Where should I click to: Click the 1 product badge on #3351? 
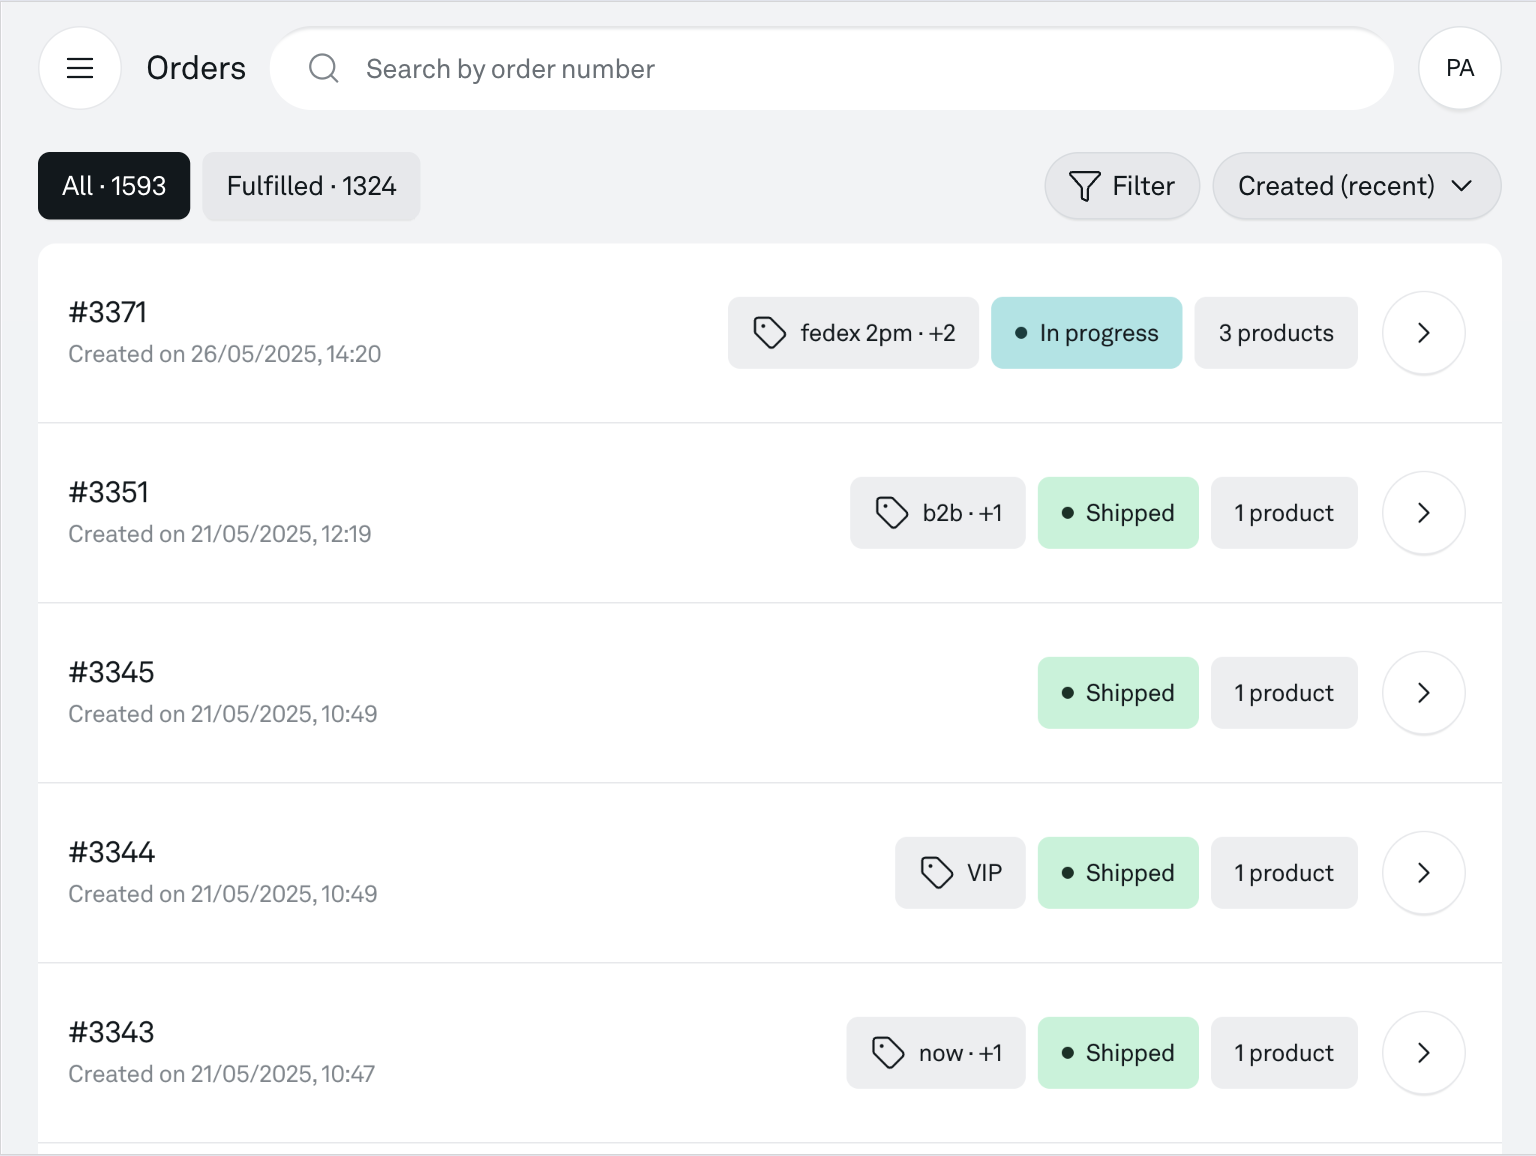pos(1284,513)
